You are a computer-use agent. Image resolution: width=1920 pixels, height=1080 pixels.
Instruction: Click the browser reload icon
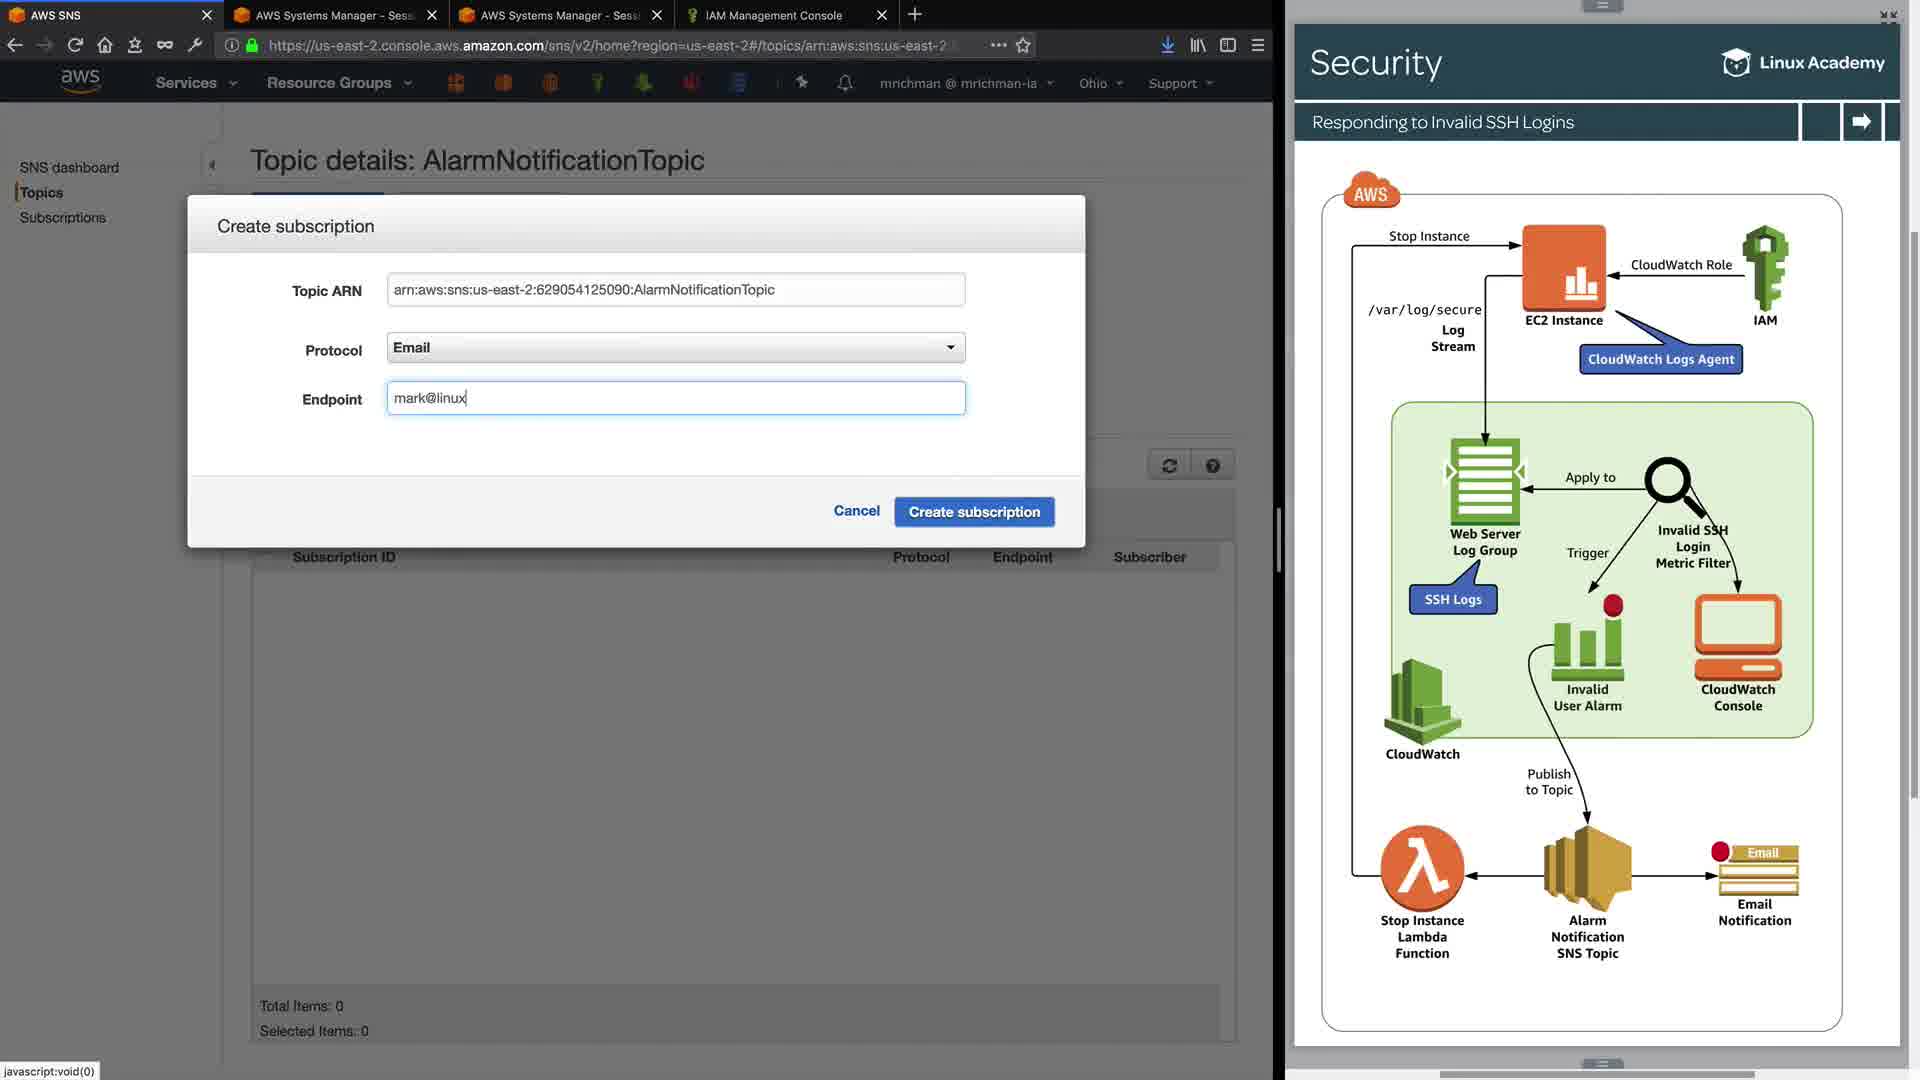pyautogui.click(x=75, y=45)
